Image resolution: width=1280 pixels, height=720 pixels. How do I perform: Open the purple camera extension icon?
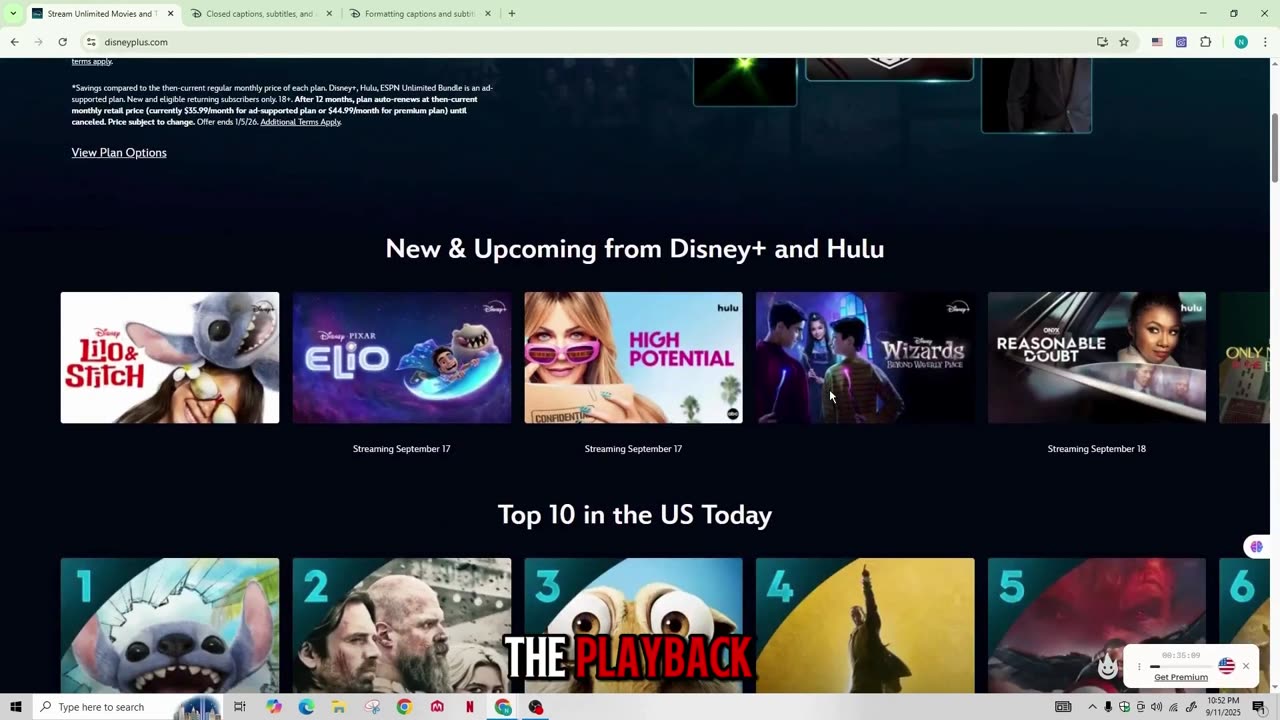click(1181, 42)
